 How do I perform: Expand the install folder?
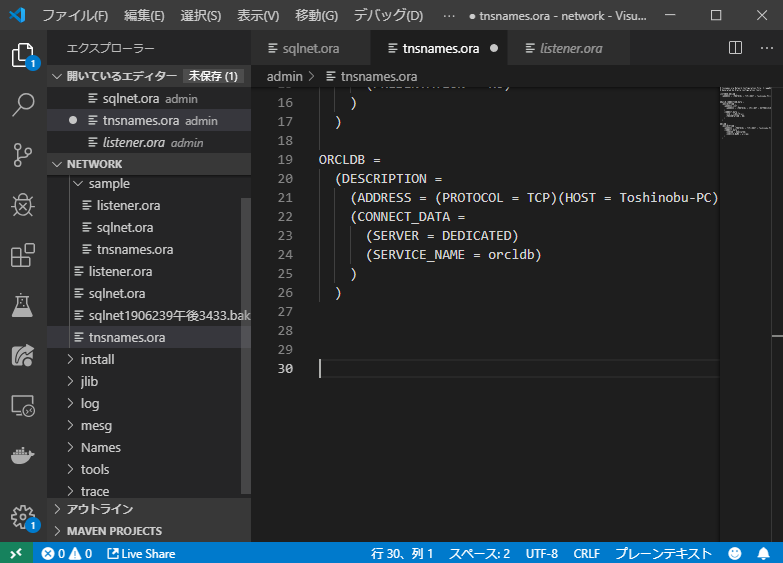click(x=97, y=359)
